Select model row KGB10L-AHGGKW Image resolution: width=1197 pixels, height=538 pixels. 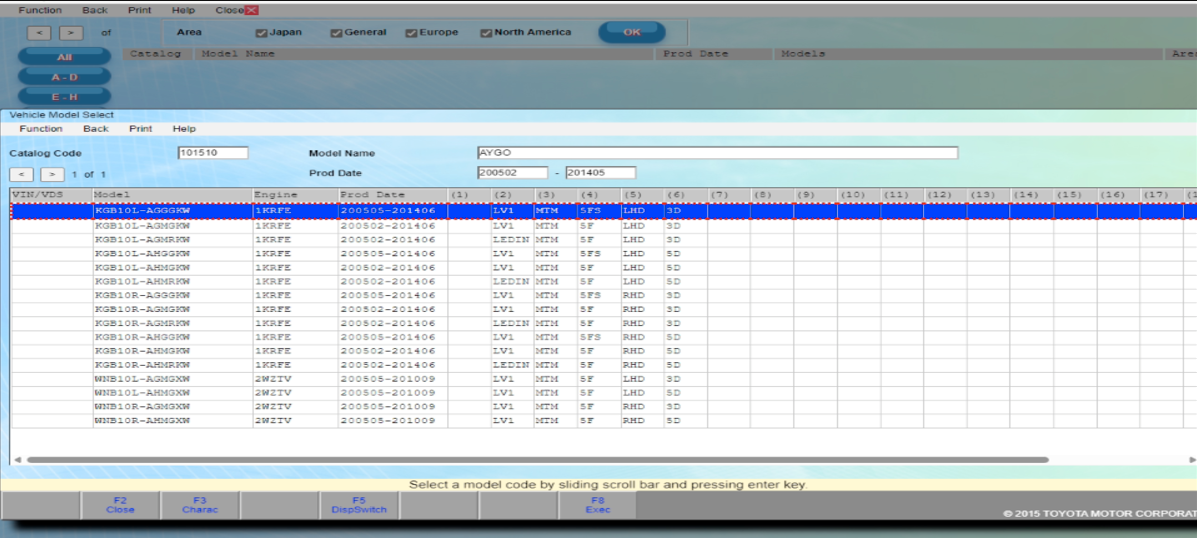tap(603, 253)
